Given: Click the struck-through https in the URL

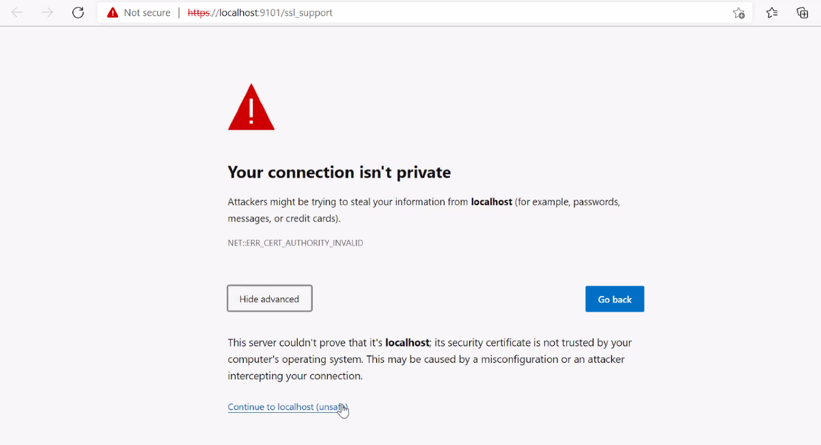Looking at the screenshot, I should point(198,13).
